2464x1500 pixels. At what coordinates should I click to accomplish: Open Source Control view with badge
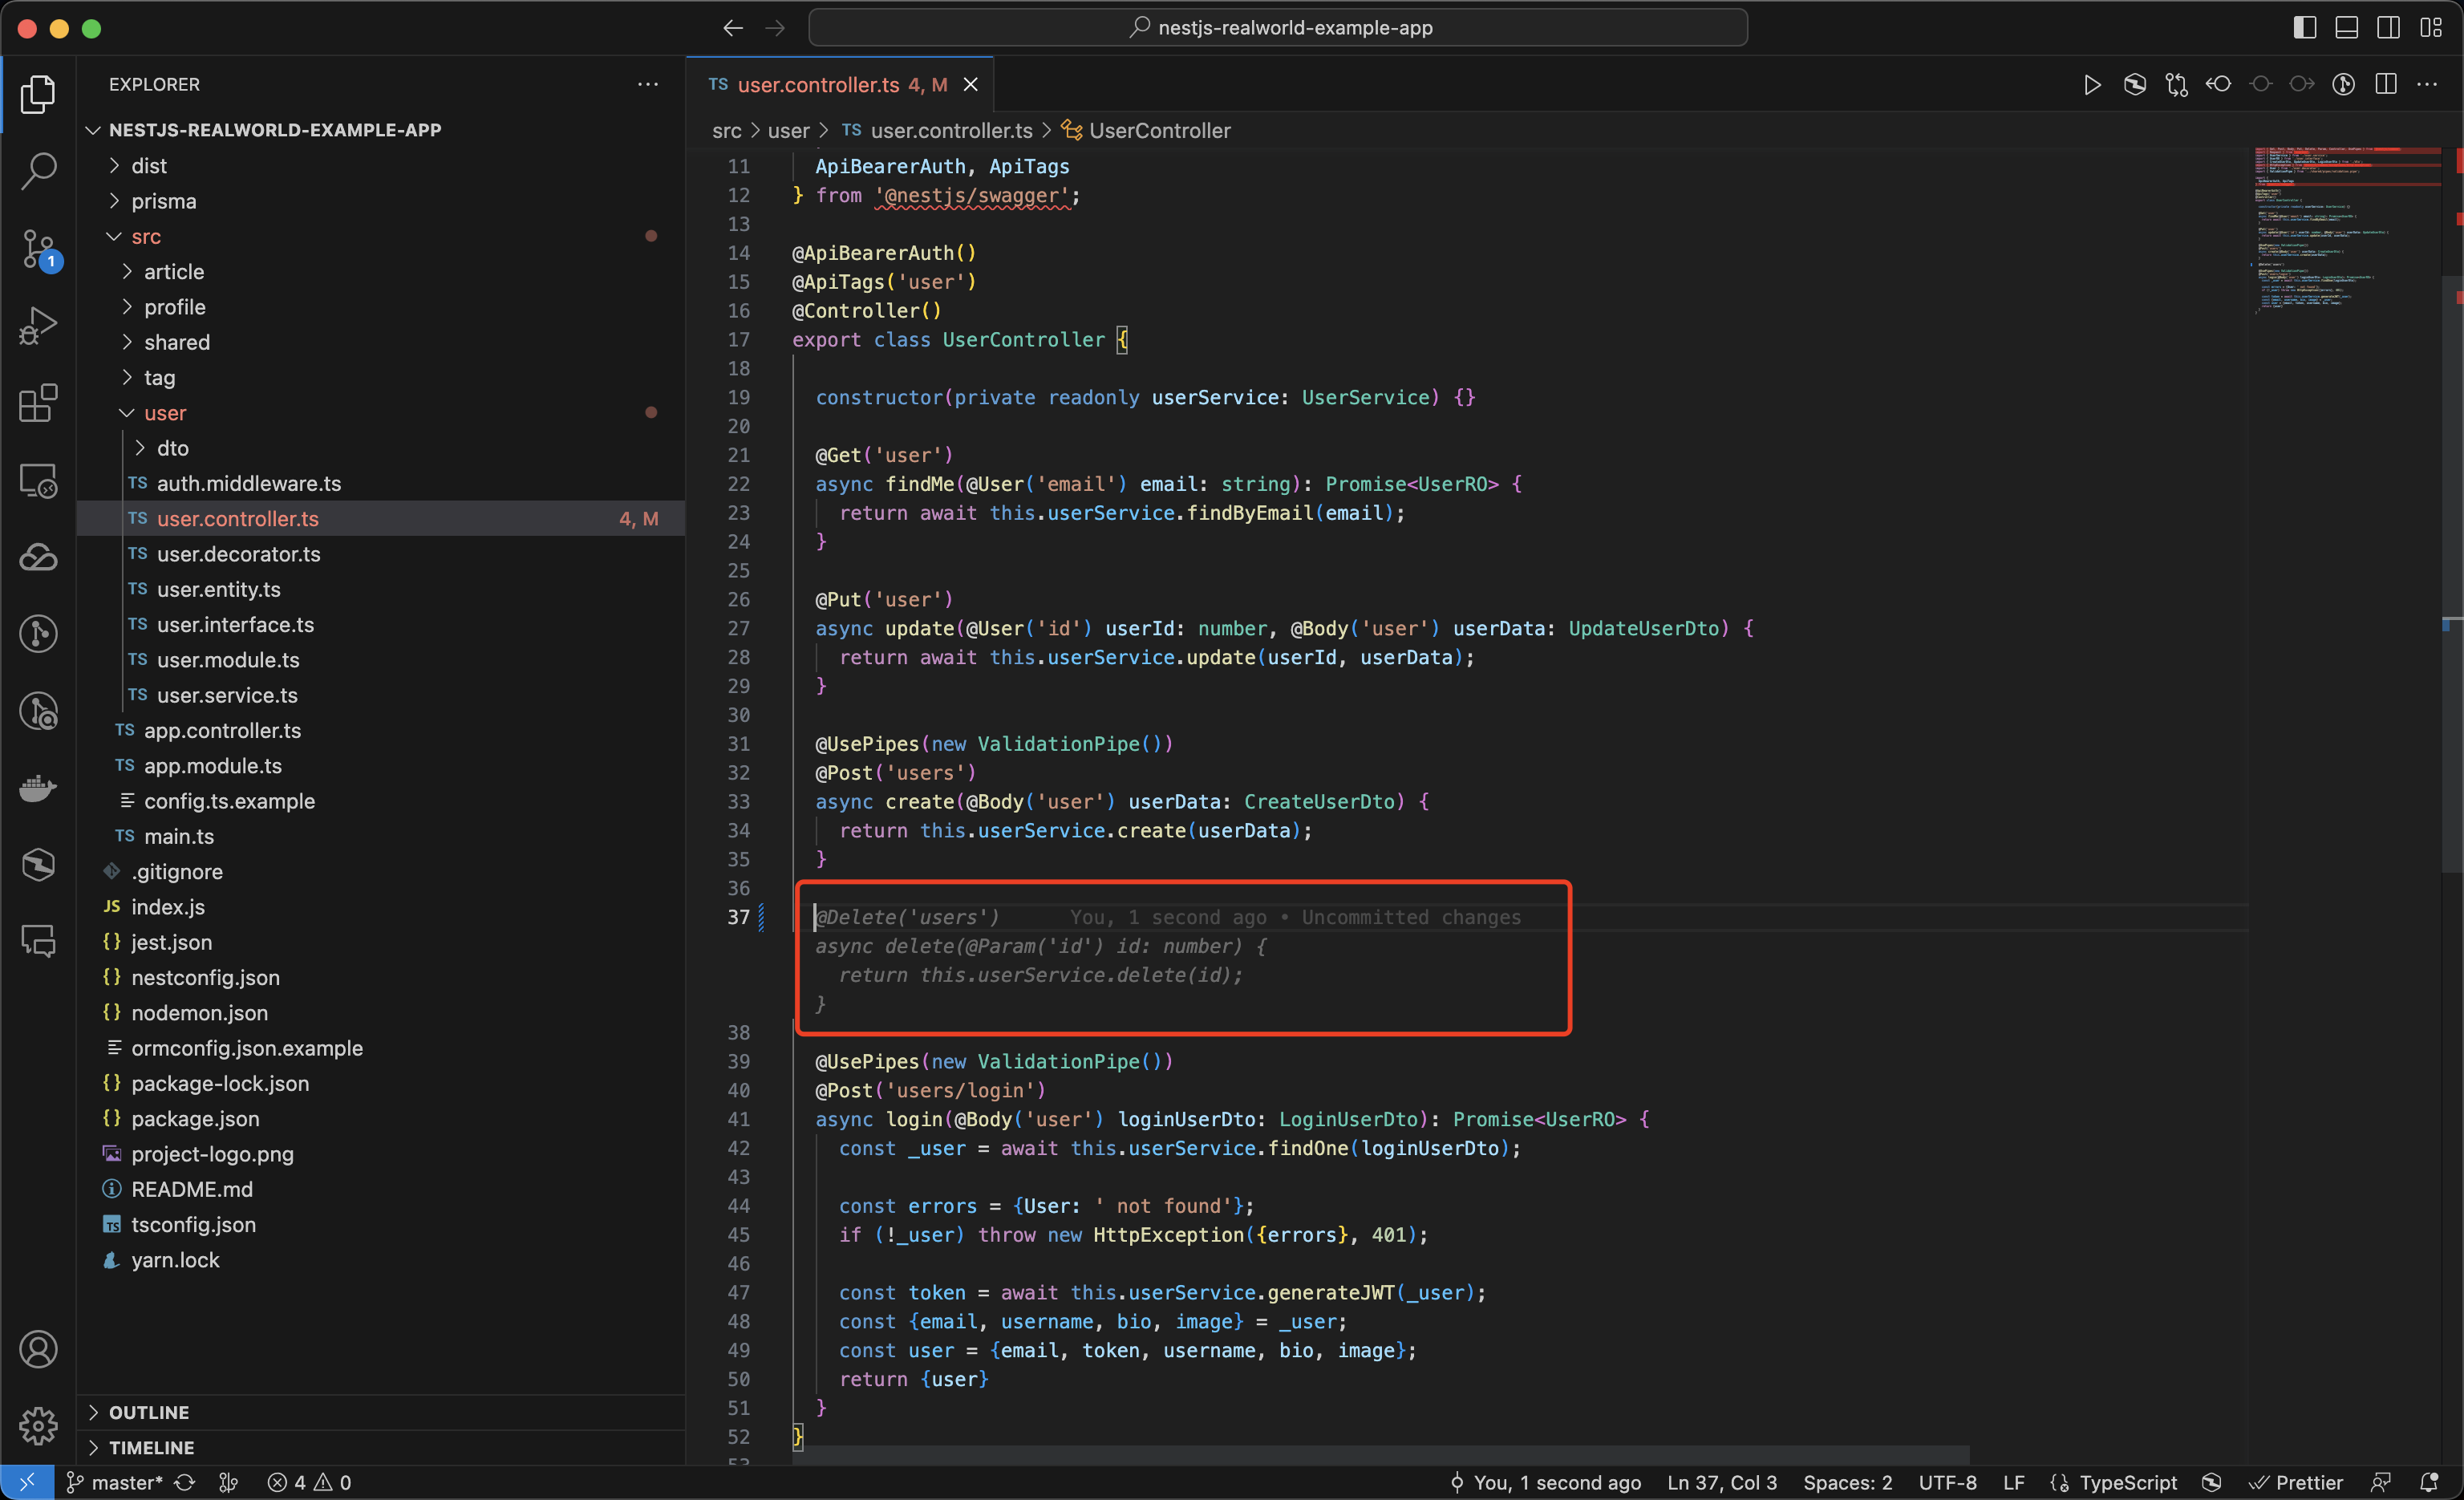(x=38, y=248)
